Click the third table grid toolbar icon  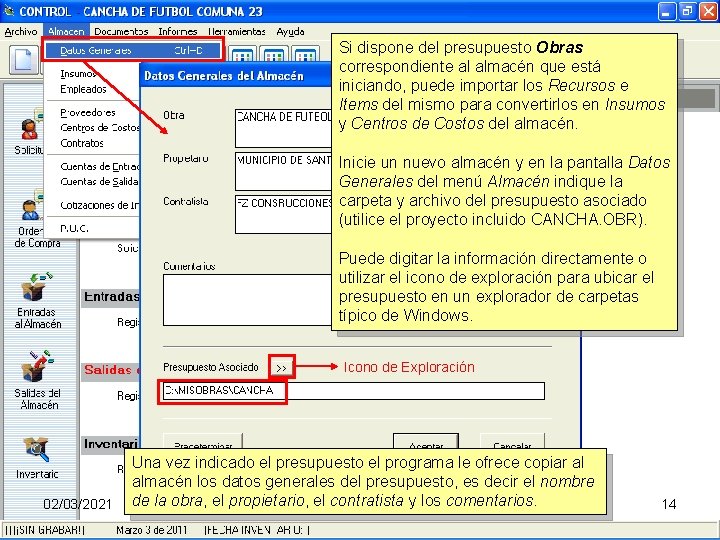click(x=305, y=54)
